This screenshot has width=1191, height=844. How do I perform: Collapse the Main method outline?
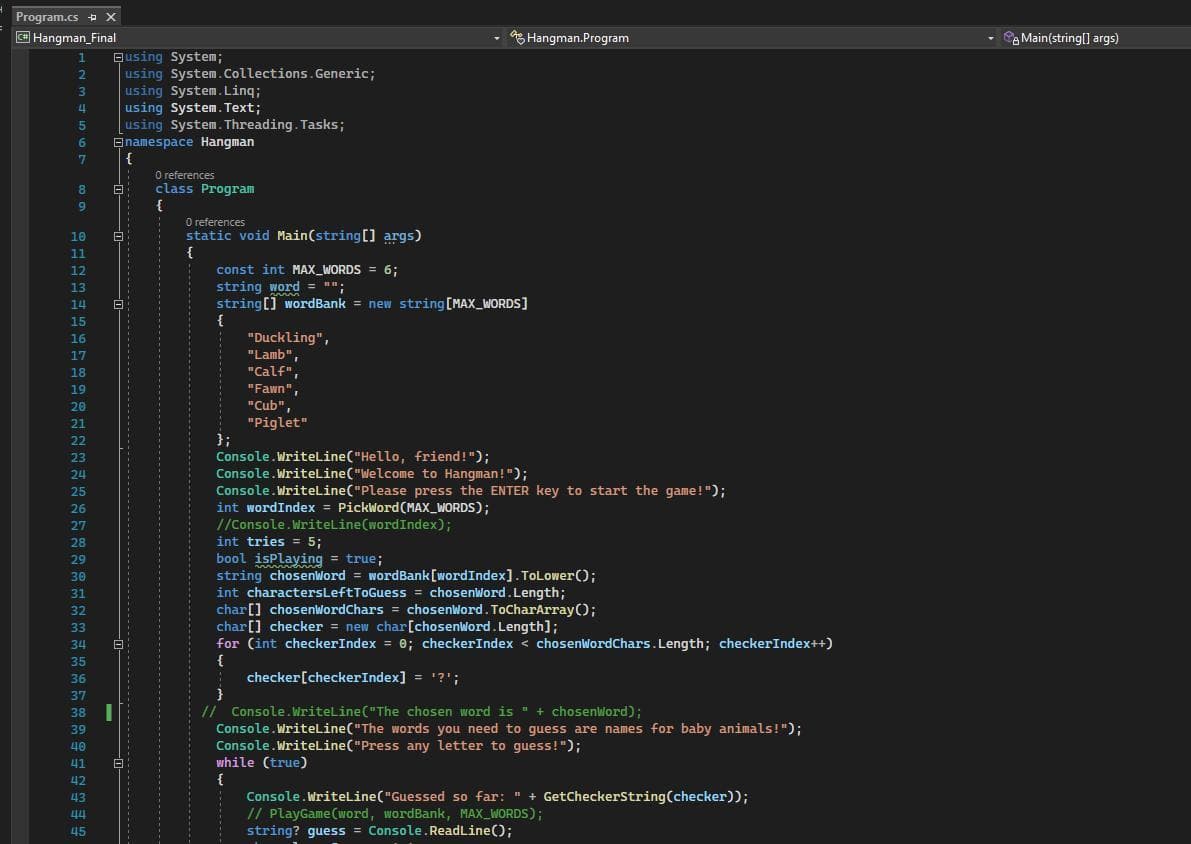click(118, 236)
